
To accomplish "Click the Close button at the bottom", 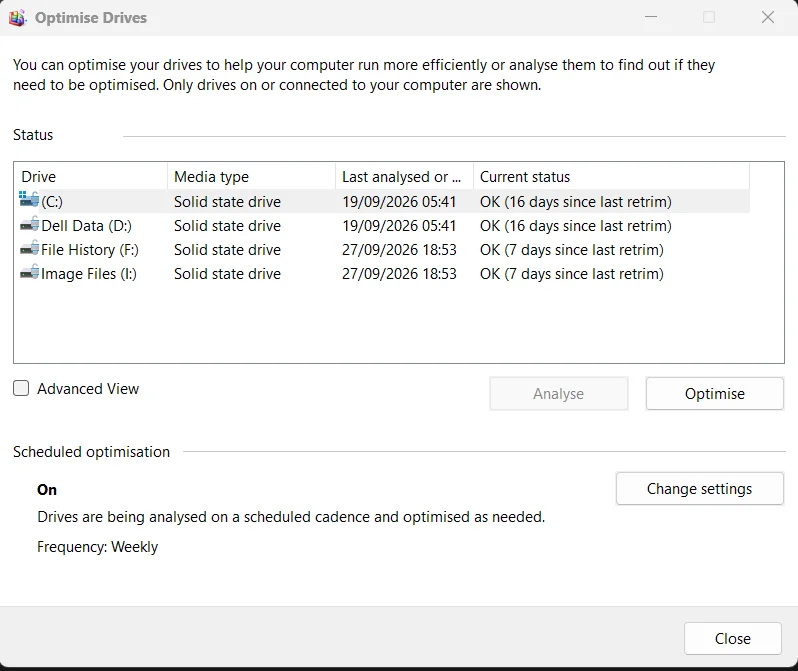I will [732, 638].
